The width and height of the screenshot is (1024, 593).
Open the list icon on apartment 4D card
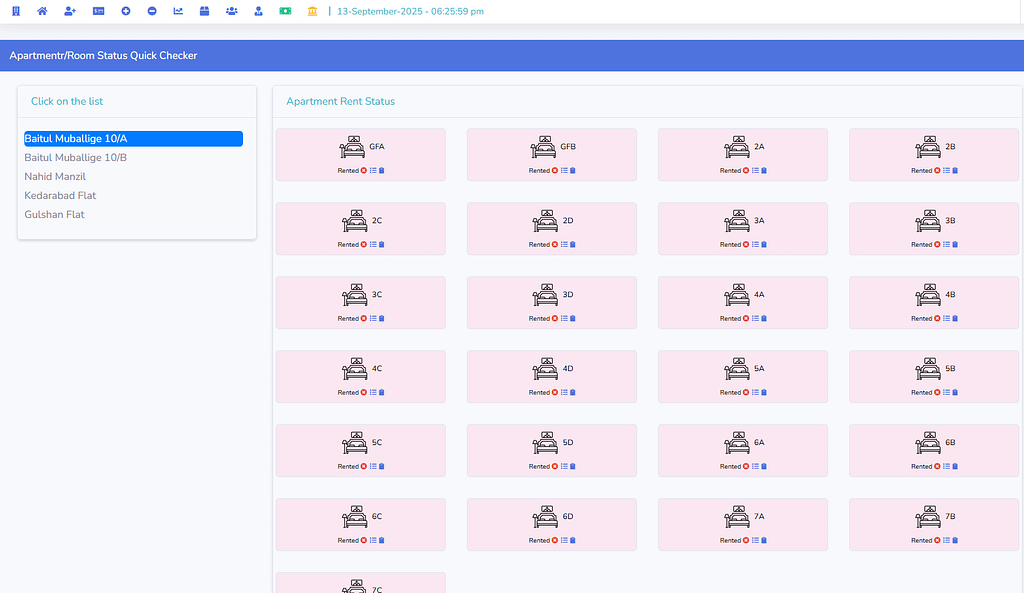(x=564, y=393)
